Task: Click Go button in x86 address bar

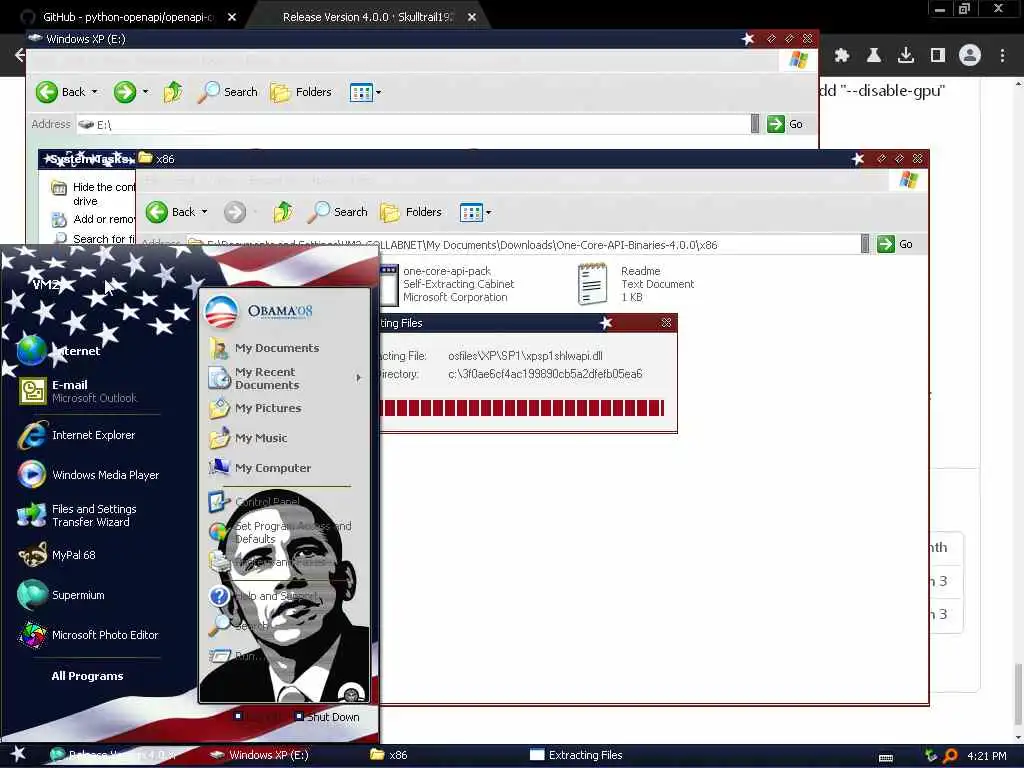Action: 896,244
